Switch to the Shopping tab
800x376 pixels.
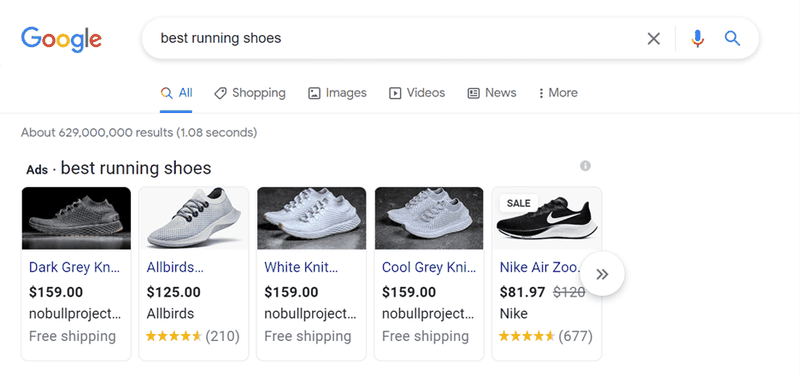250,93
